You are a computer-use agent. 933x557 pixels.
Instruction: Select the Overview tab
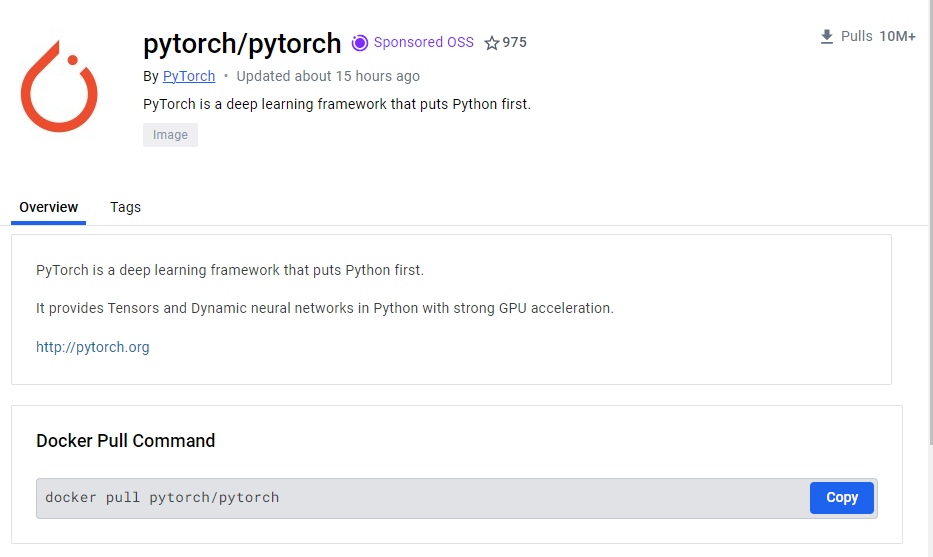[48, 207]
